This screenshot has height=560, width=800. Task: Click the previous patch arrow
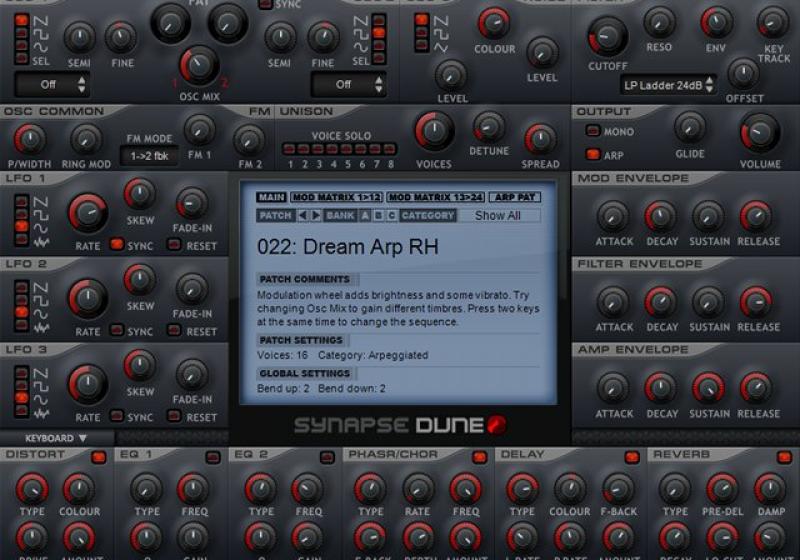pos(303,215)
